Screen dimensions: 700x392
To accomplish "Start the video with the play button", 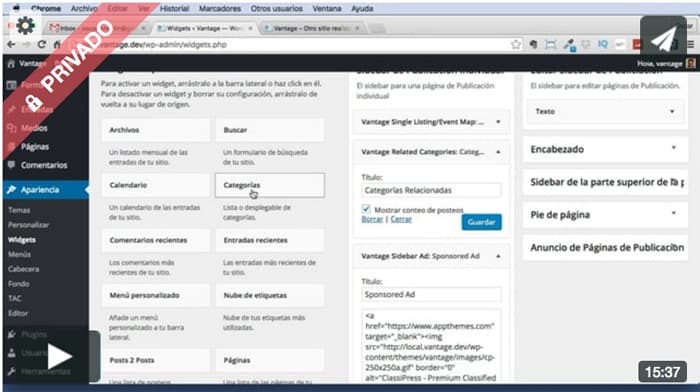I will click(59, 357).
